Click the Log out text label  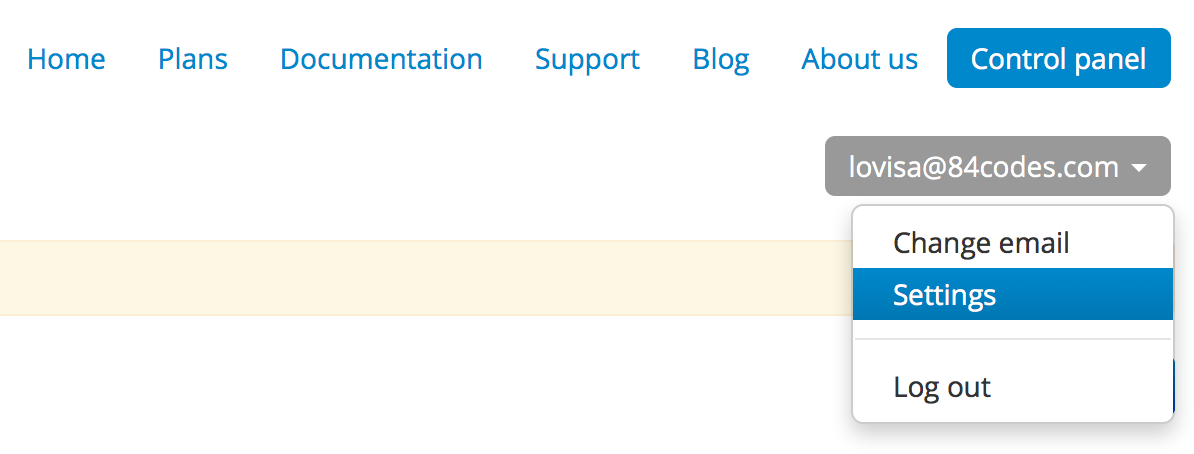(x=942, y=387)
